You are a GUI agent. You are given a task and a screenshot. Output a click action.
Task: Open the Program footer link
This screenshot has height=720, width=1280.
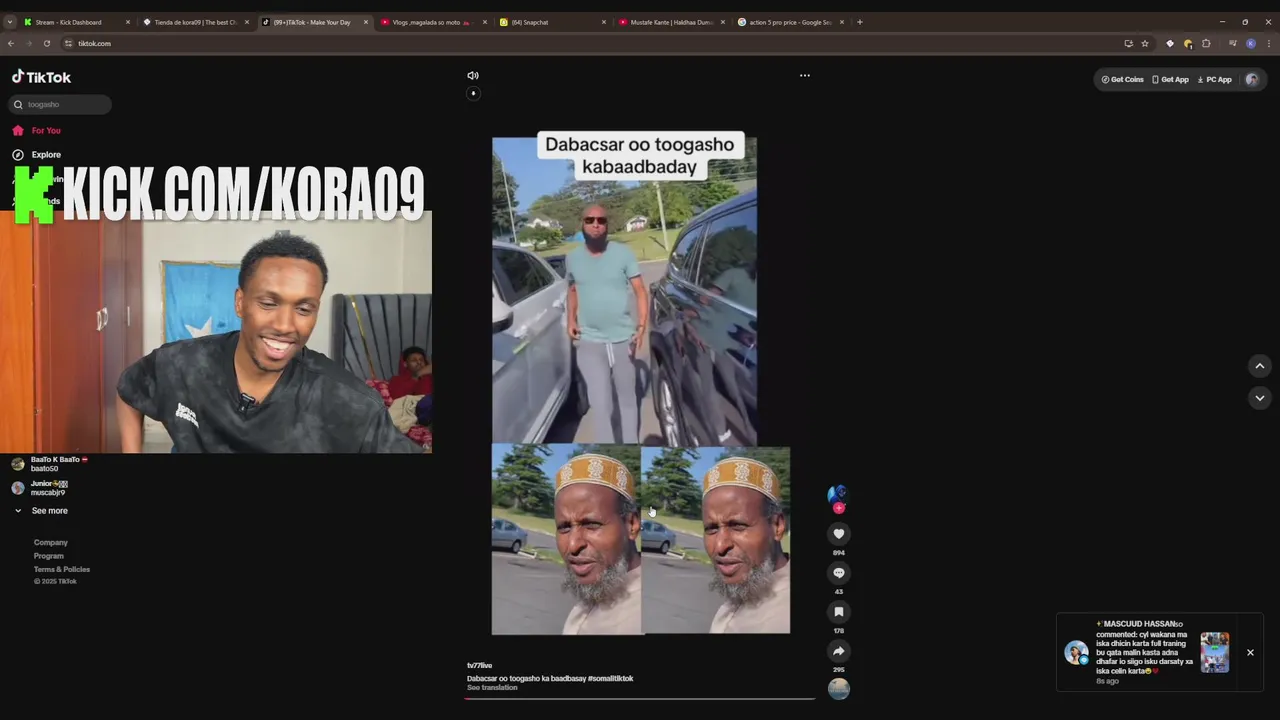coord(49,556)
